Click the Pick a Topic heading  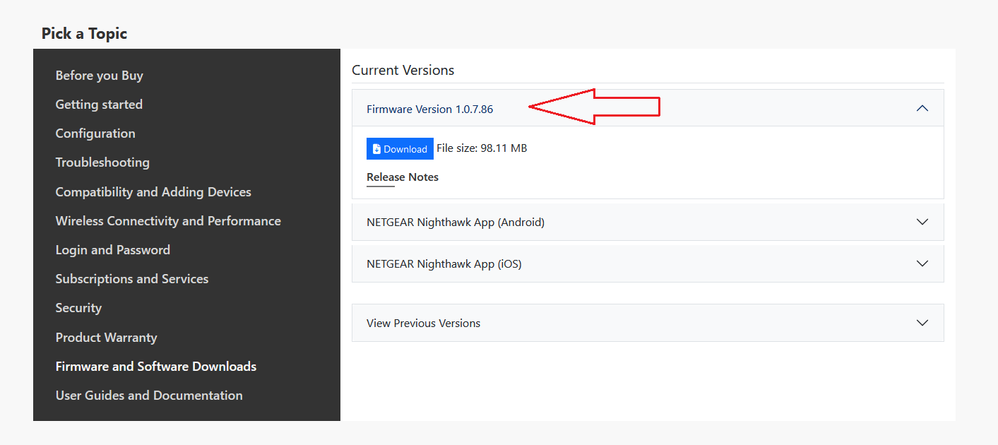pyautogui.click(x=84, y=34)
